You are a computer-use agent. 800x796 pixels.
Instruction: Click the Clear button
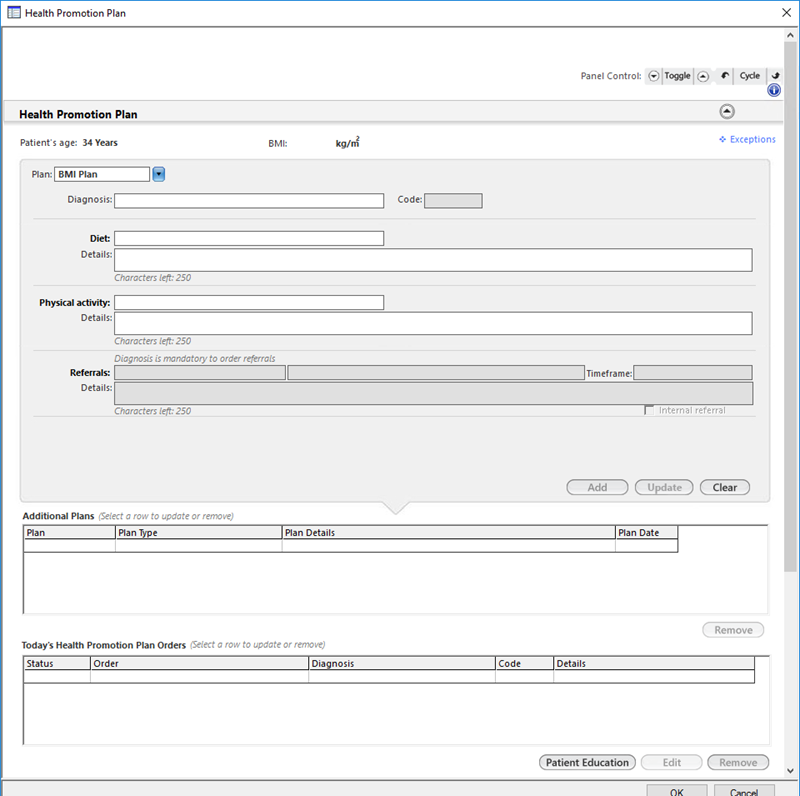(725, 487)
